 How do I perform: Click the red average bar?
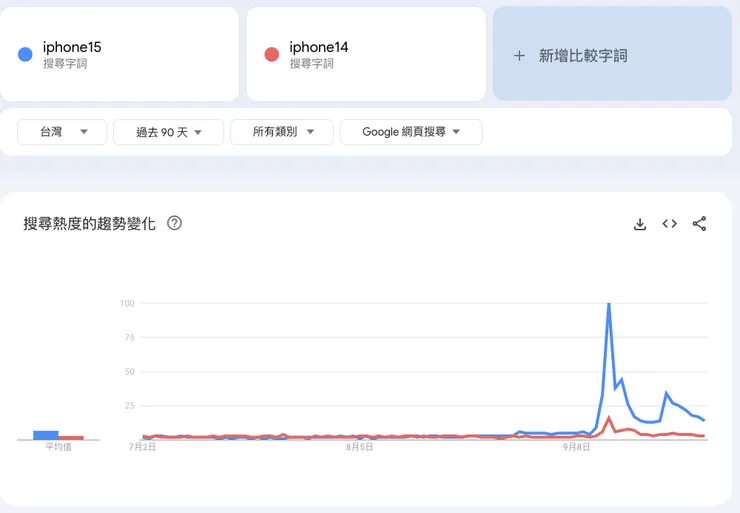click(x=71, y=437)
